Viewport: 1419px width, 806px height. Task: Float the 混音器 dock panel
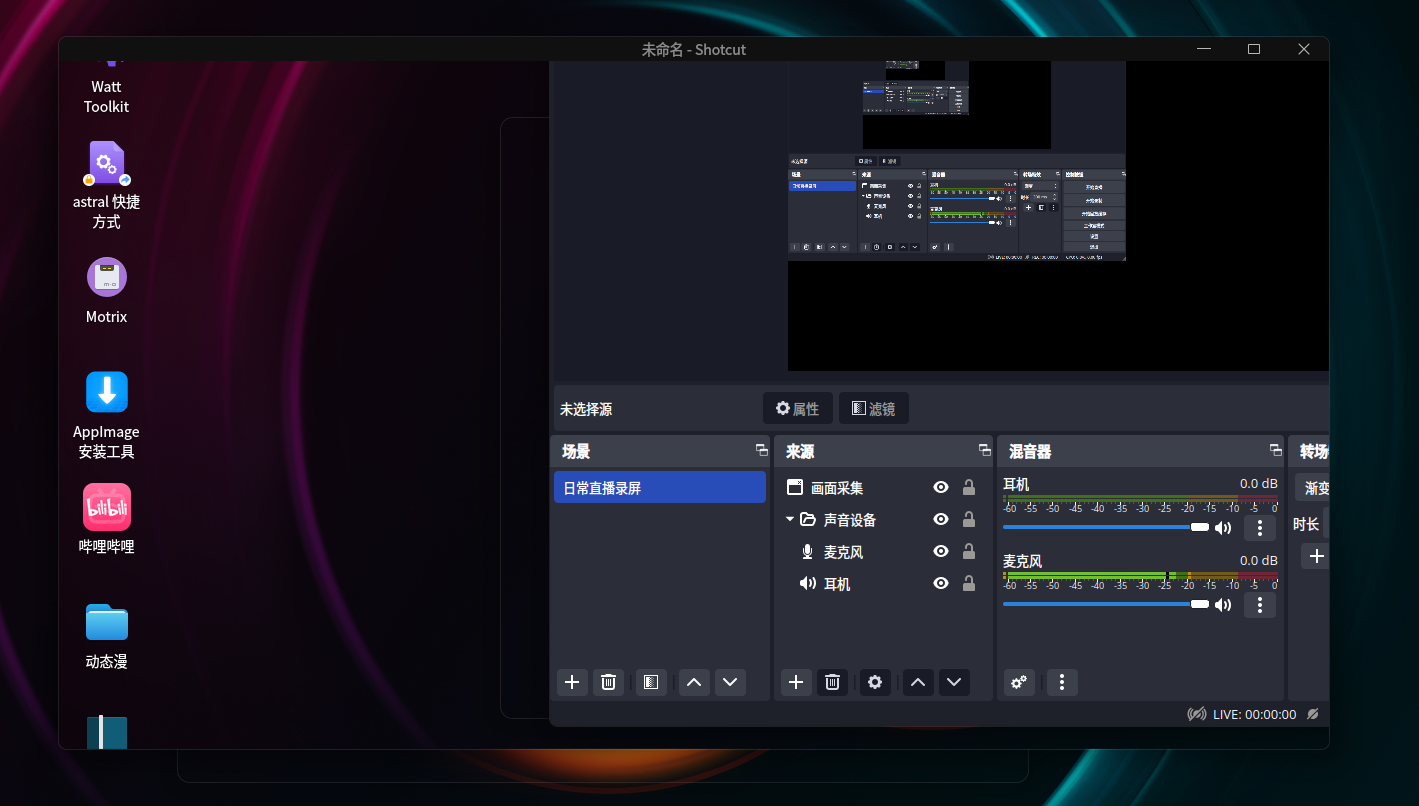pos(1275,450)
